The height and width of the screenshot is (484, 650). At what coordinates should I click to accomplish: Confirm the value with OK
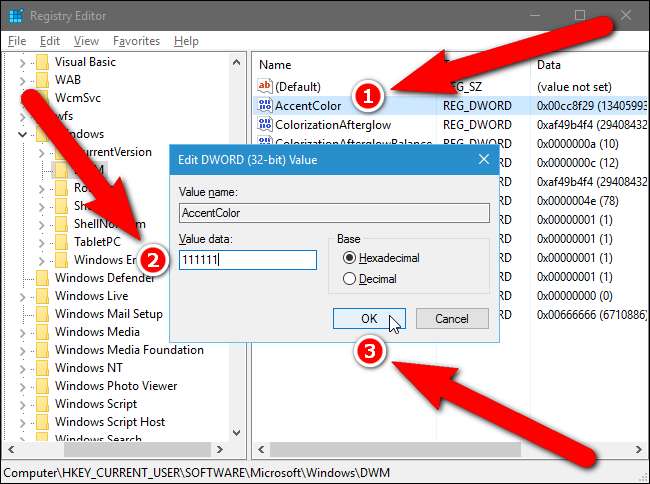coord(369,319)
